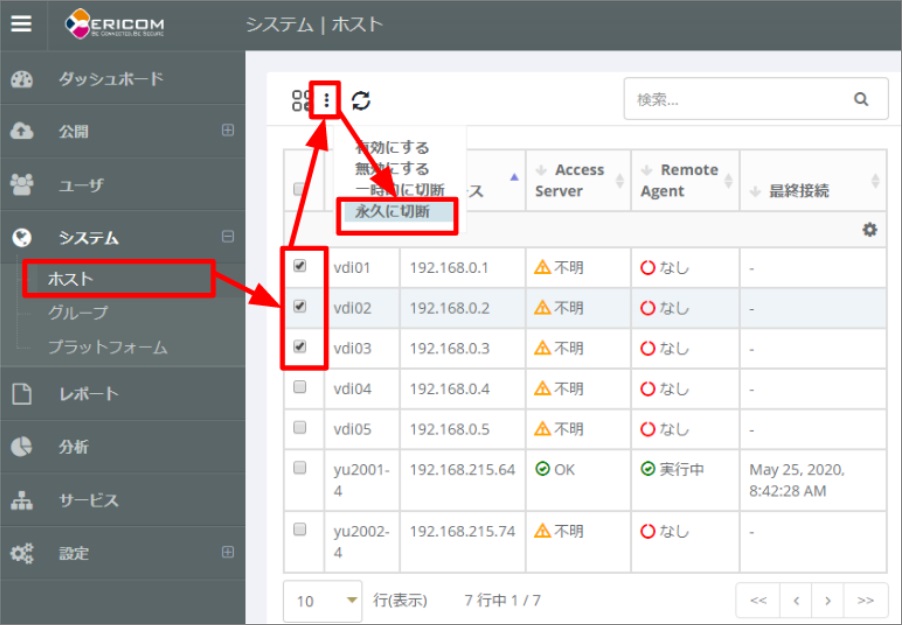Open the レポート section in sidebar
This screenshot has width=902, height=625.
click(89, 394)
